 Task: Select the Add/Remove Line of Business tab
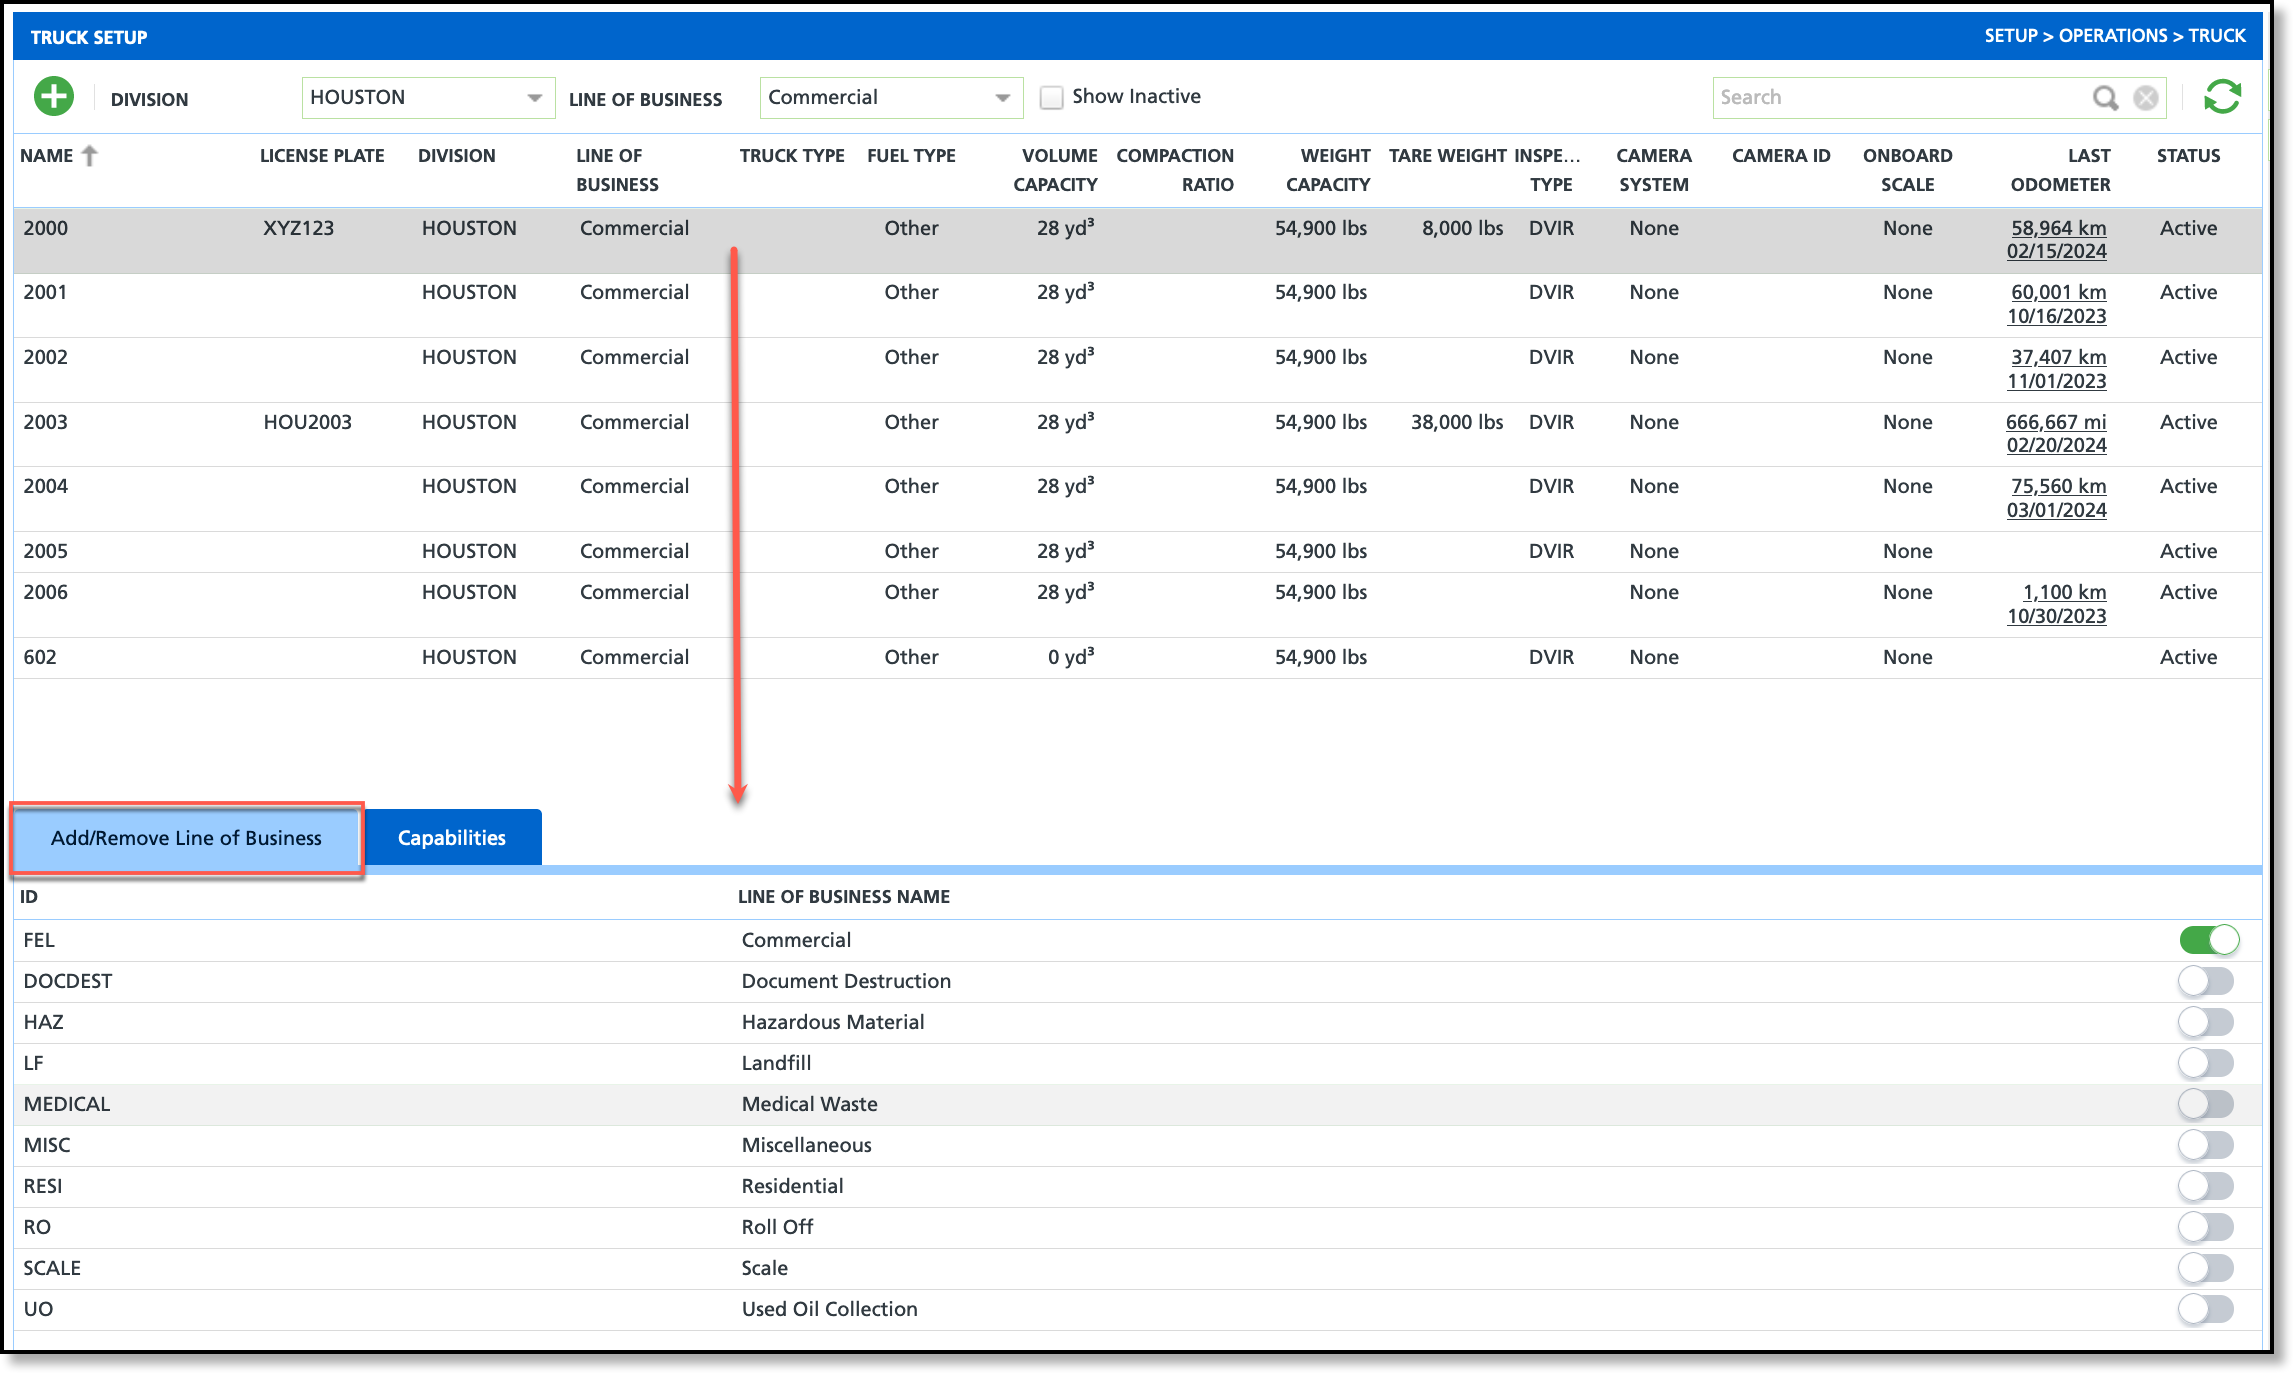pyautogui.click(x=186, y=838)
